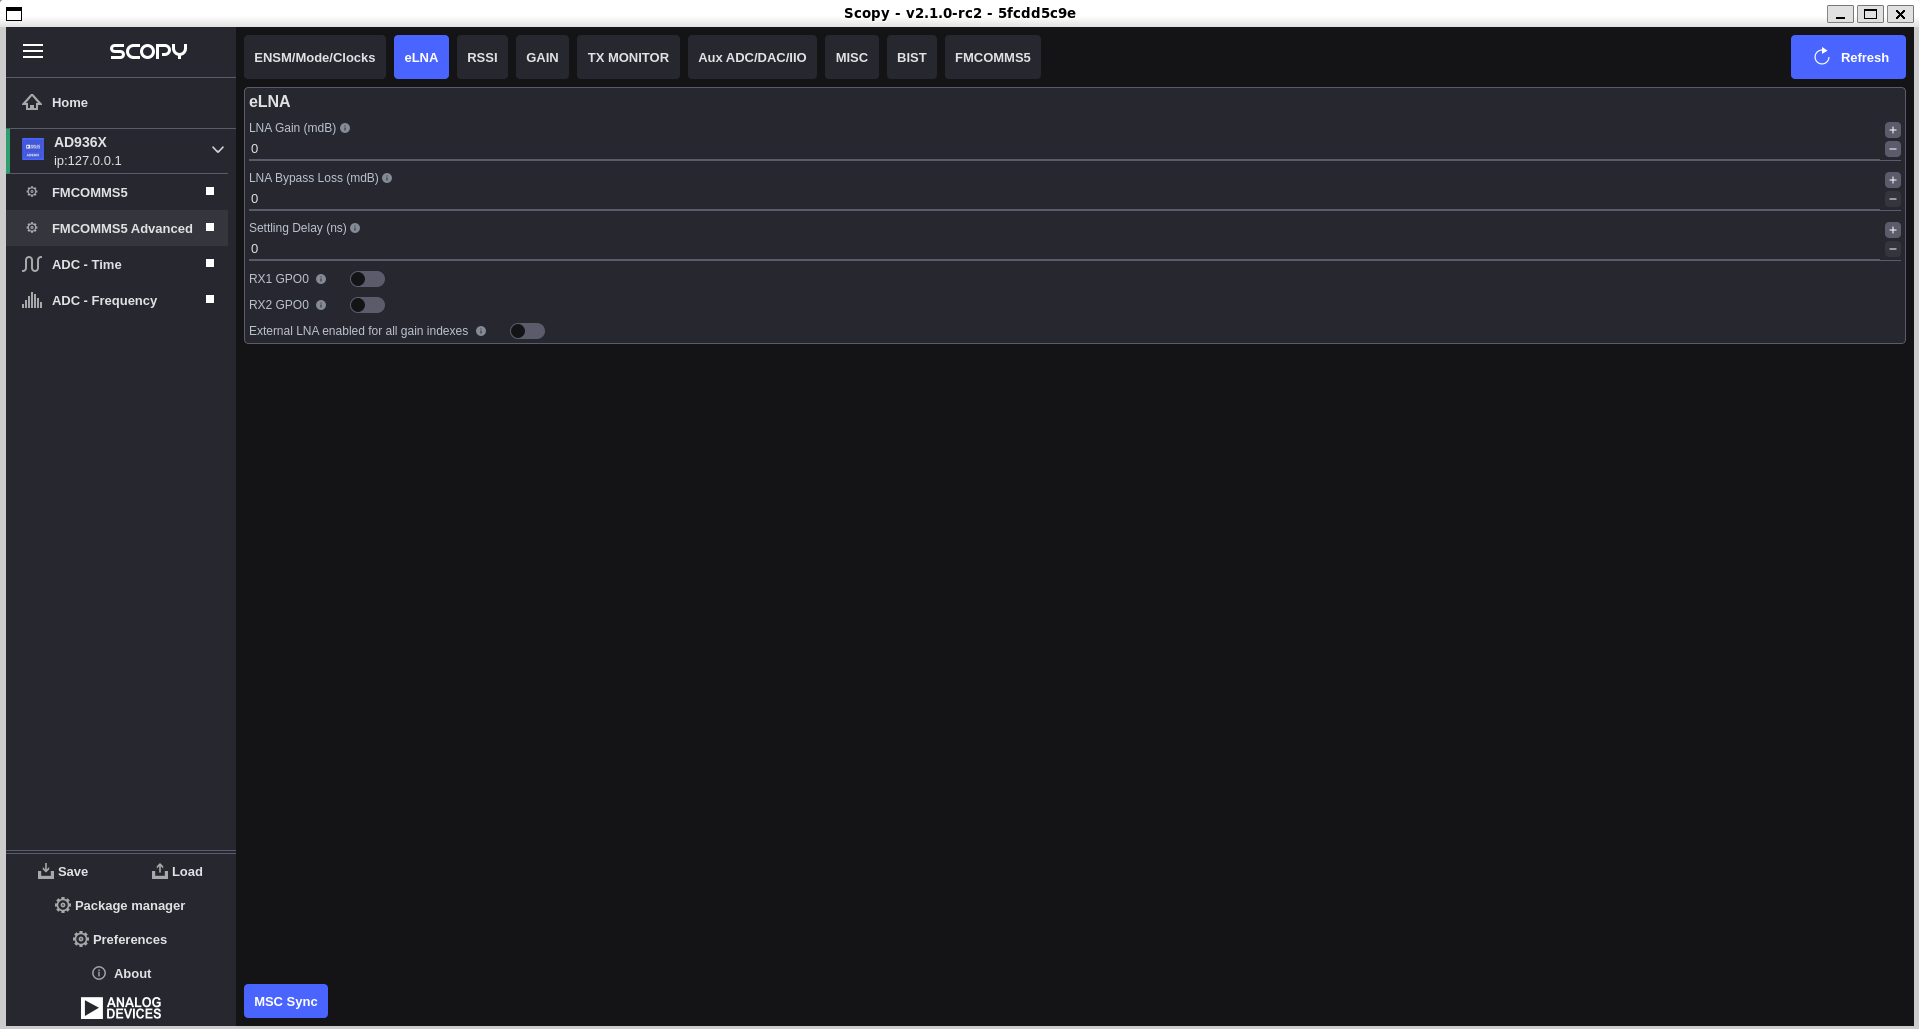The width and height of the screenshot is (1919, 1029).
Task: Open the BIST tab
Action: tap(912, 57)
